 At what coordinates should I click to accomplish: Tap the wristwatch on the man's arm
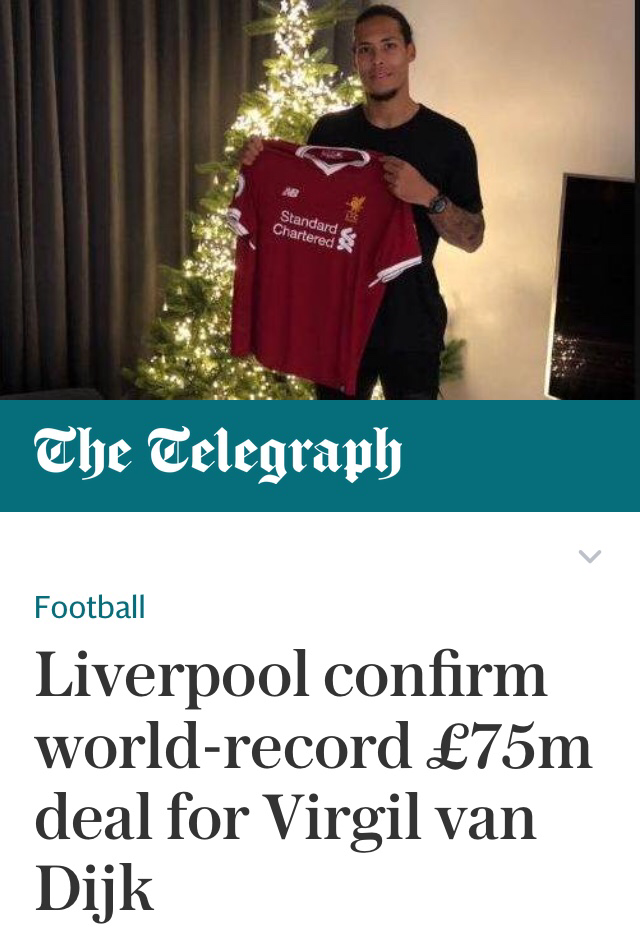[437, 204]
